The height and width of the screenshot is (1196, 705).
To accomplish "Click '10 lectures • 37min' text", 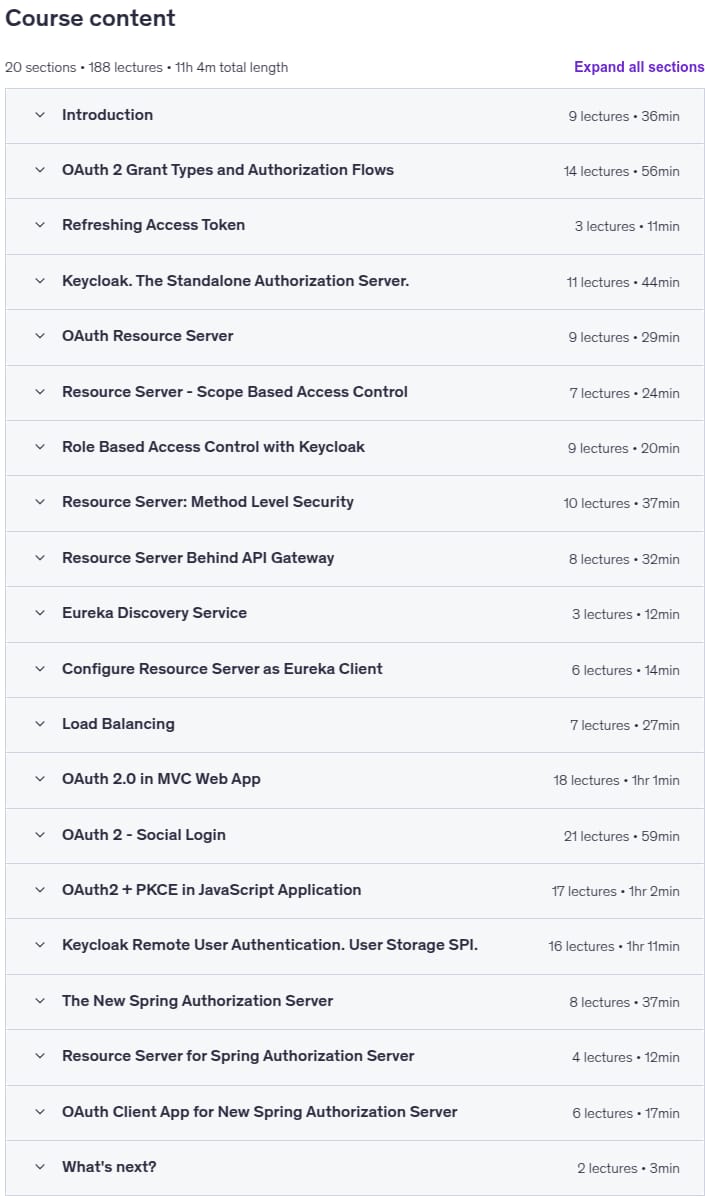I will [x=621, y=503].
